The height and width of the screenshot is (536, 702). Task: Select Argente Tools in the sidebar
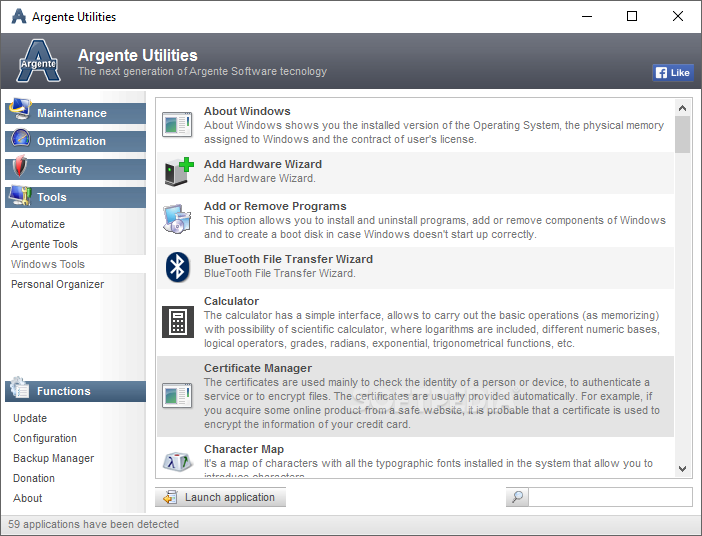point(44,244)
